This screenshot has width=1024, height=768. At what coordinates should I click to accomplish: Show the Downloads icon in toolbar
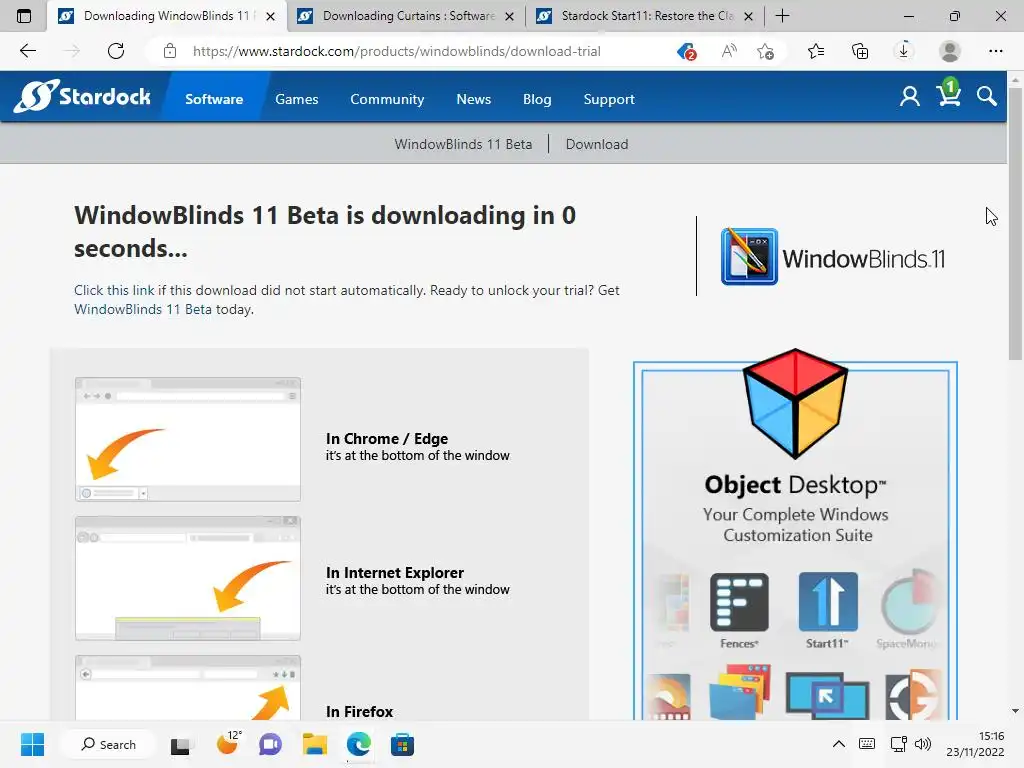[904, 51]
